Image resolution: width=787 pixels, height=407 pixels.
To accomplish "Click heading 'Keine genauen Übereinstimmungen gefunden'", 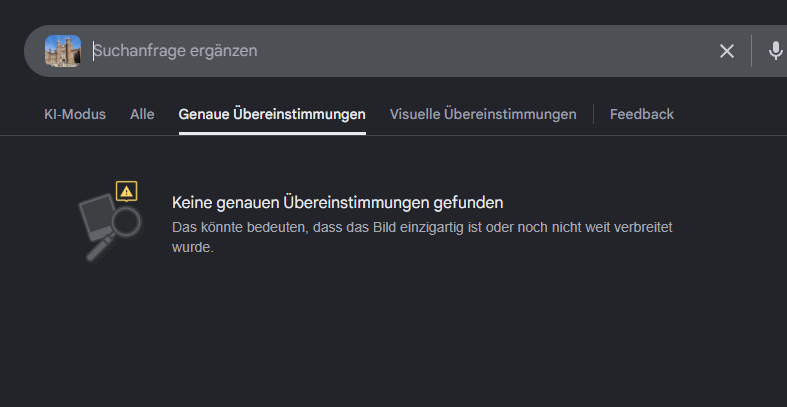I will [x=337, y=203].
